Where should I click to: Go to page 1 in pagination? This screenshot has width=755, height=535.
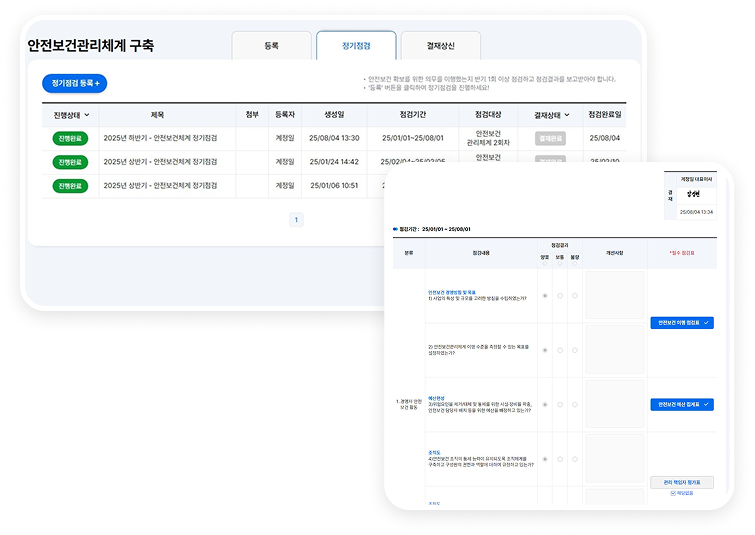(x=296, y=219)
